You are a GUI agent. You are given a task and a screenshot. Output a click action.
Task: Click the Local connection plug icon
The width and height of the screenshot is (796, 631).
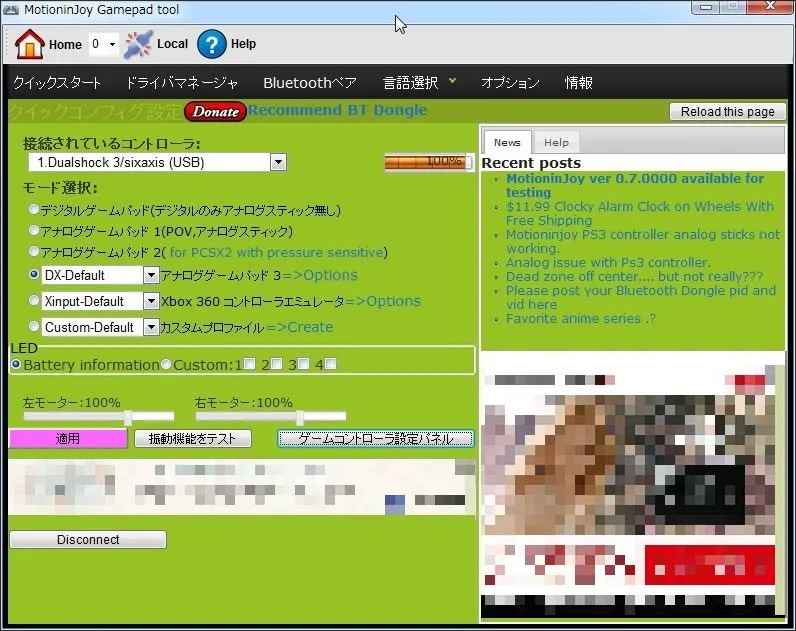tap(138, 44)
